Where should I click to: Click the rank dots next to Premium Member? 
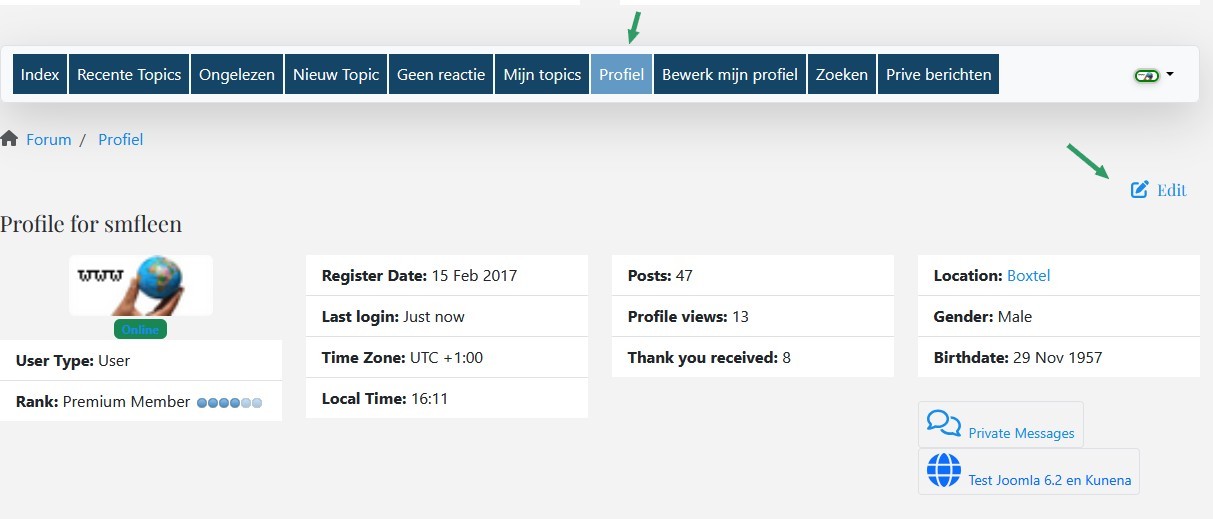(x=229, y=402)
